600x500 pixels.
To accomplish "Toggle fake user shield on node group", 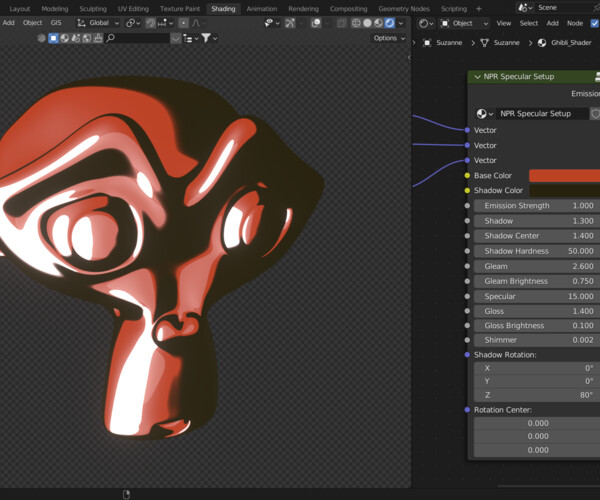I will coord(595,114).
